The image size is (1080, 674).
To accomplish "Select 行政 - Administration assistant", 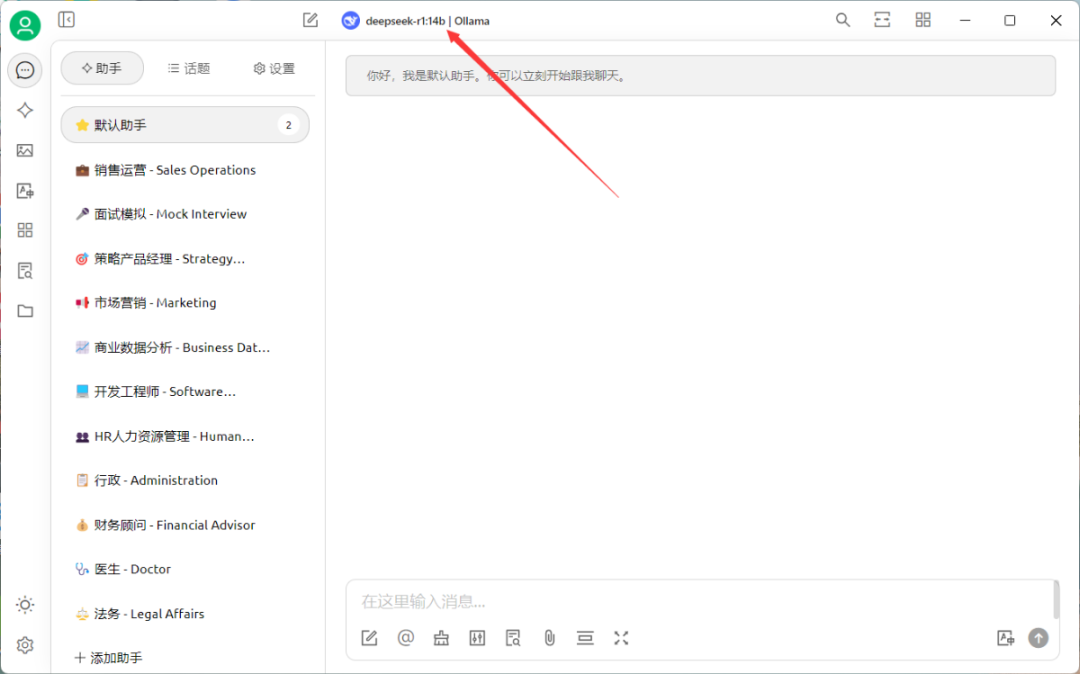I will (185, 481).
